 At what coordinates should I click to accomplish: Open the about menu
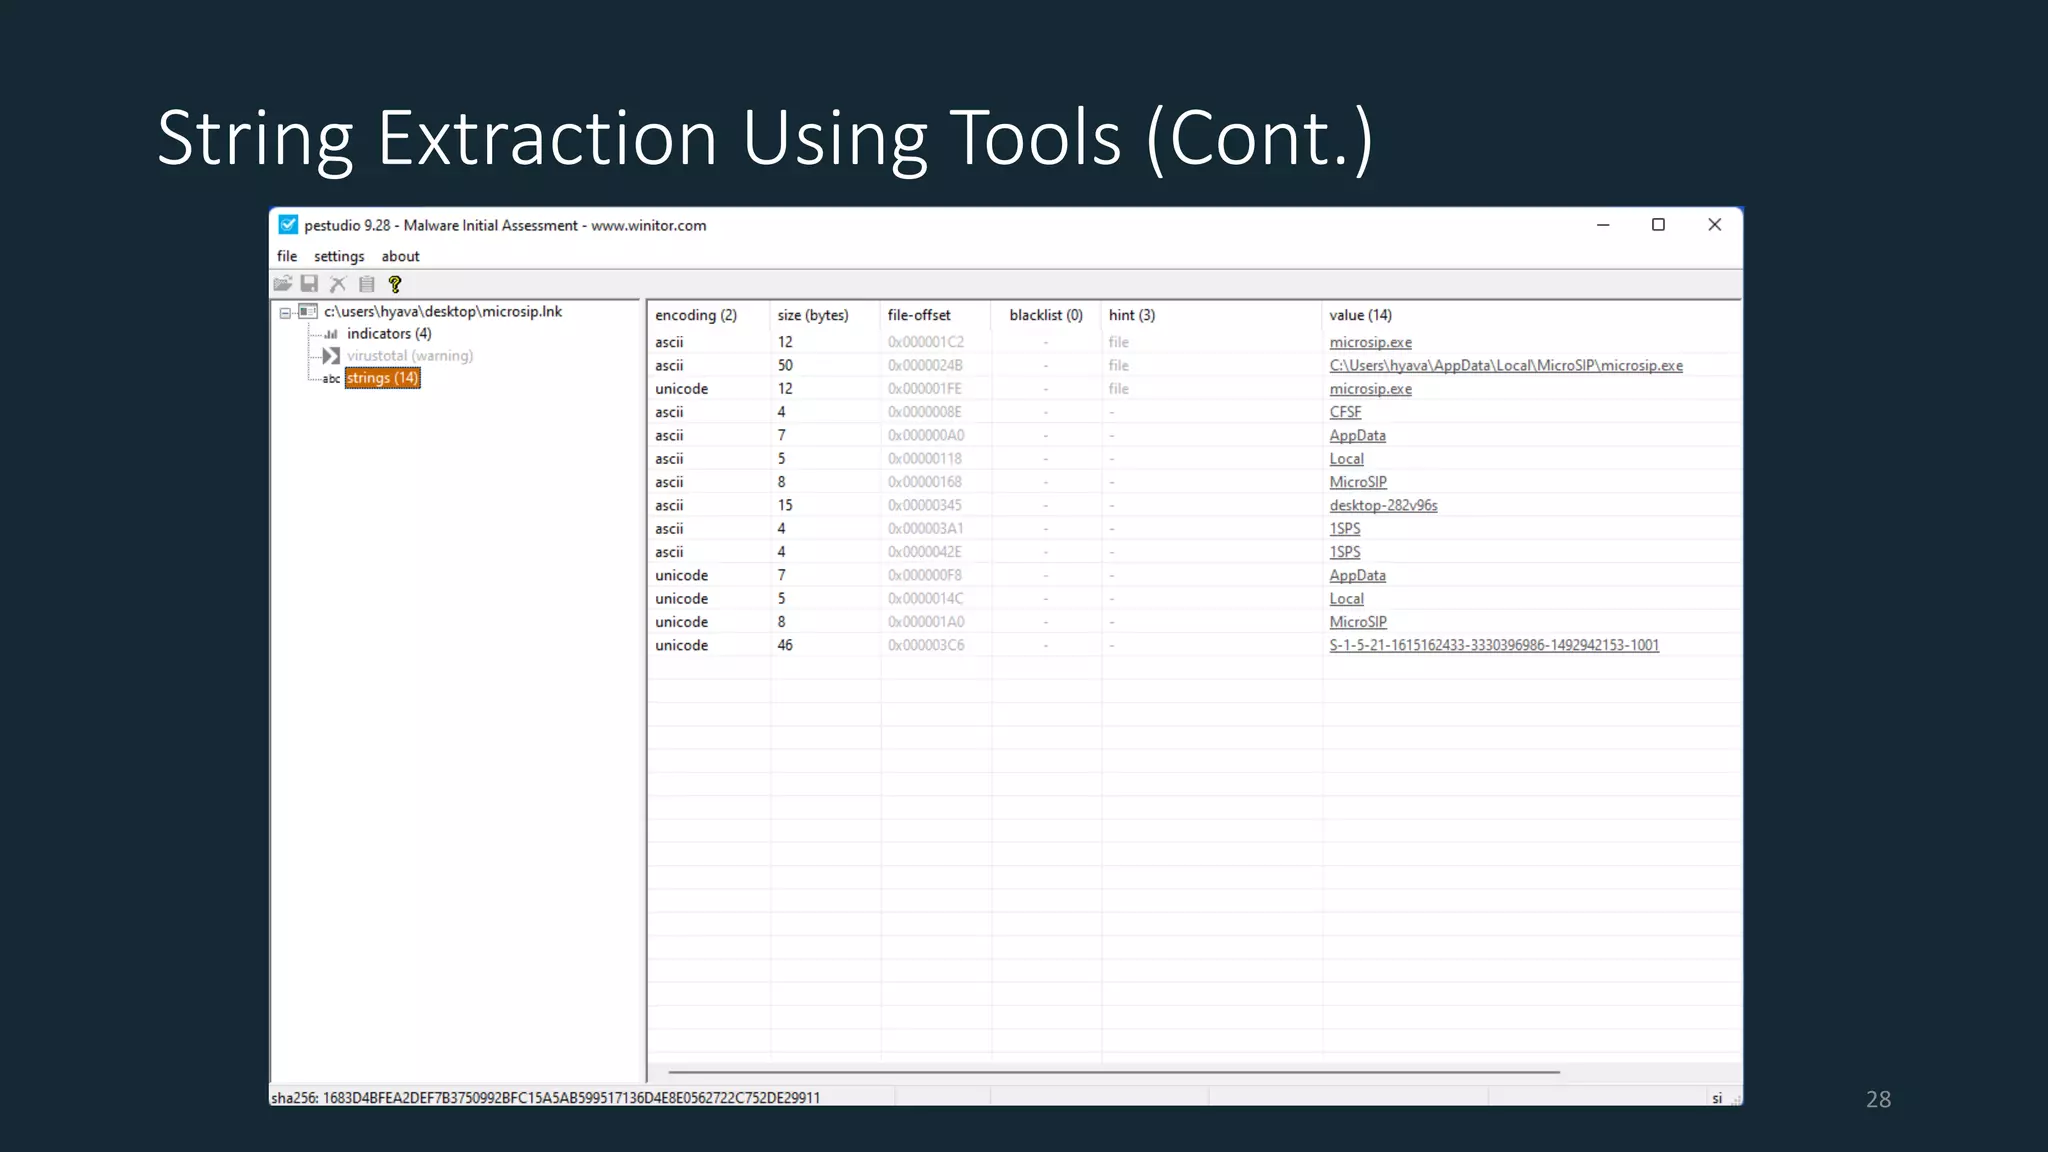[x=400, y=256]
